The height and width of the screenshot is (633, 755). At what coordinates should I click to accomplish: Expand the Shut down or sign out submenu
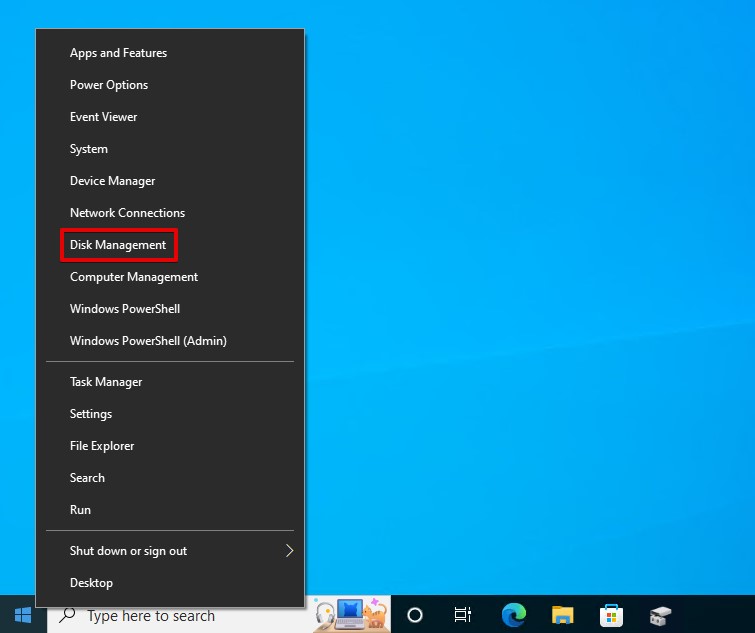point(170,551)
